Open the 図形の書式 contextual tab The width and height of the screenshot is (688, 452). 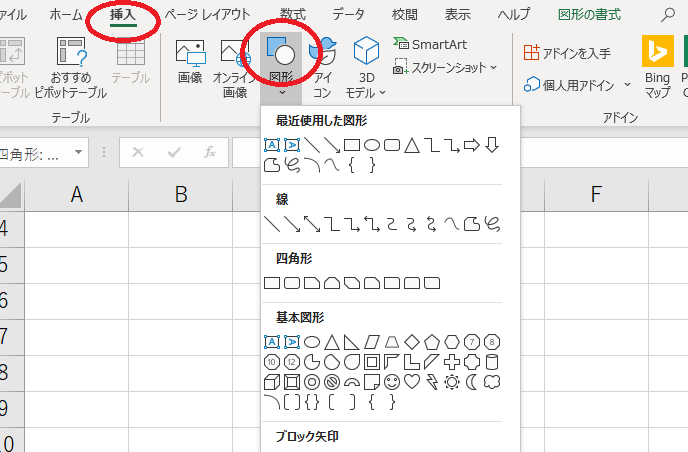coord(589,14)
